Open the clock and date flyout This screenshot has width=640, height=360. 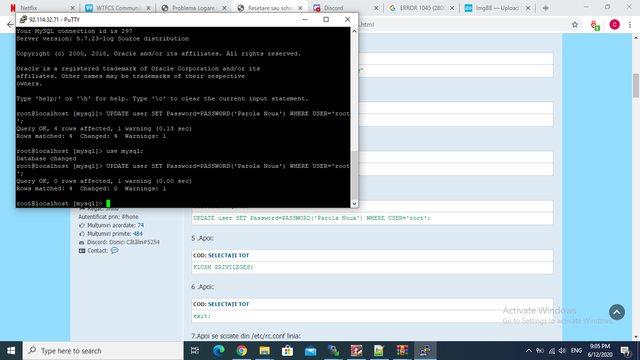(x=600, y=351)
